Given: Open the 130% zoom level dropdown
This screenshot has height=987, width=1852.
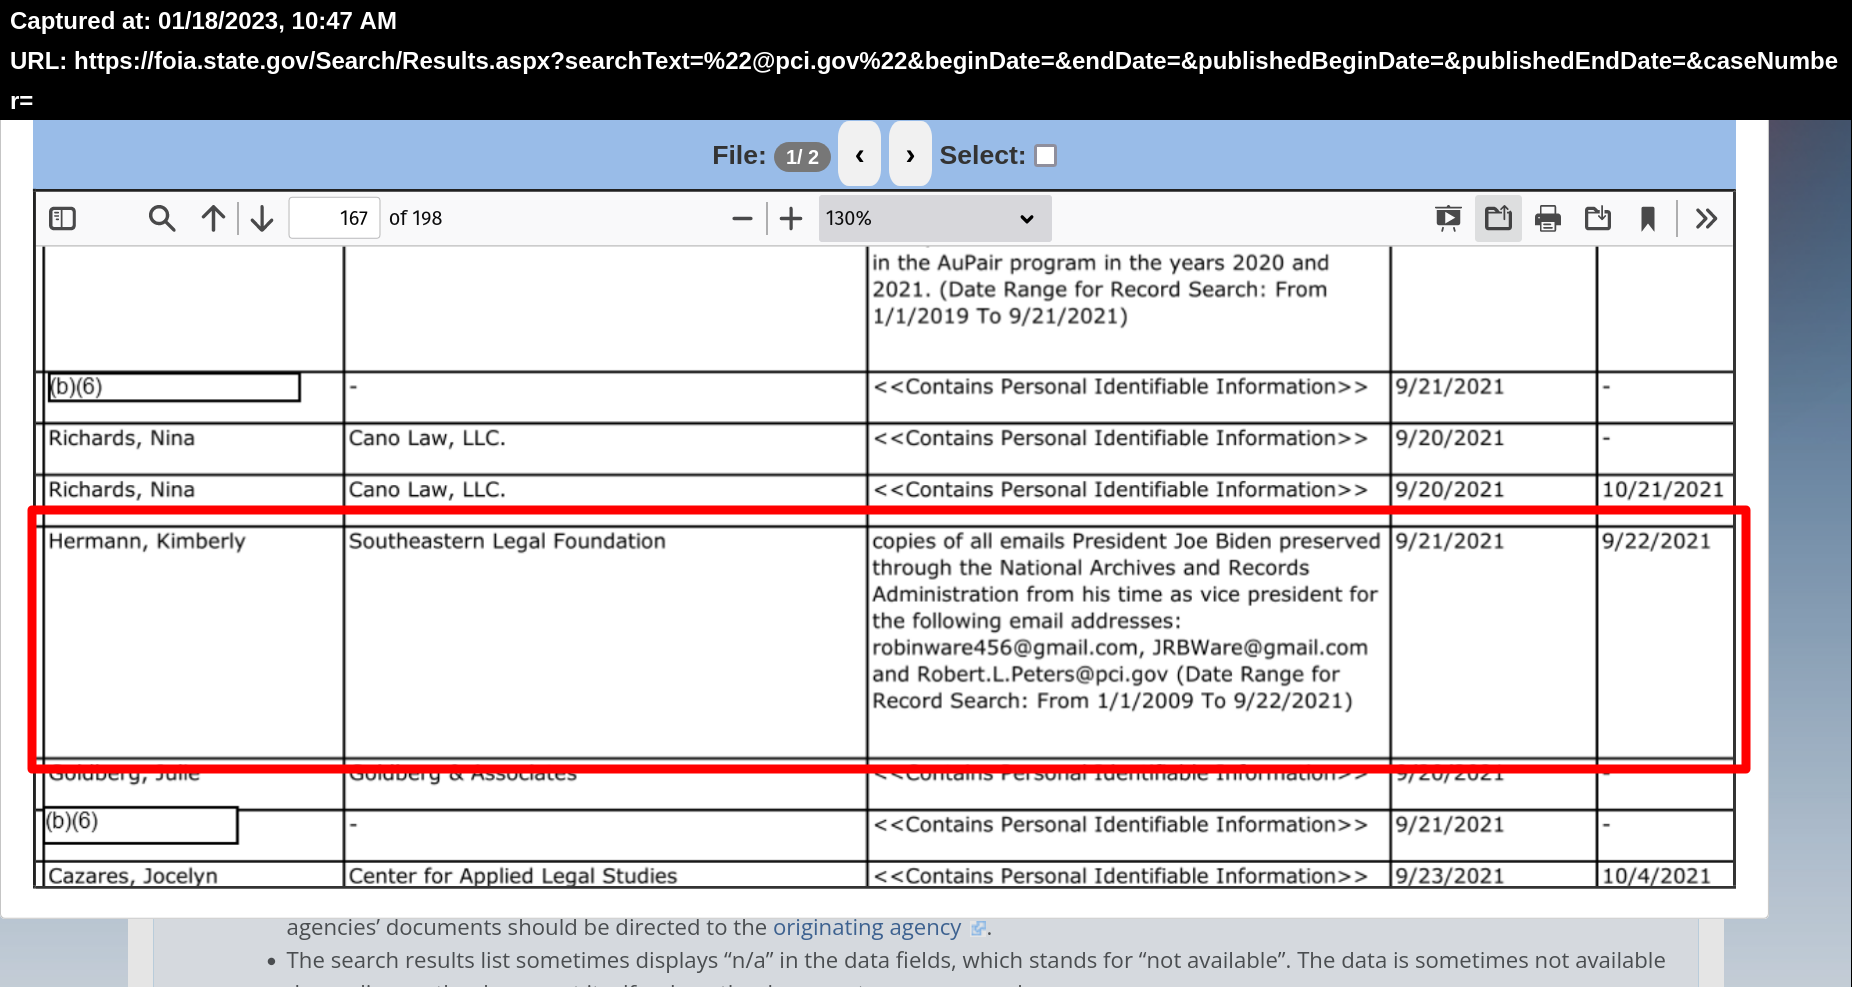Looking at the screenshot, I should tap(934, 218).
